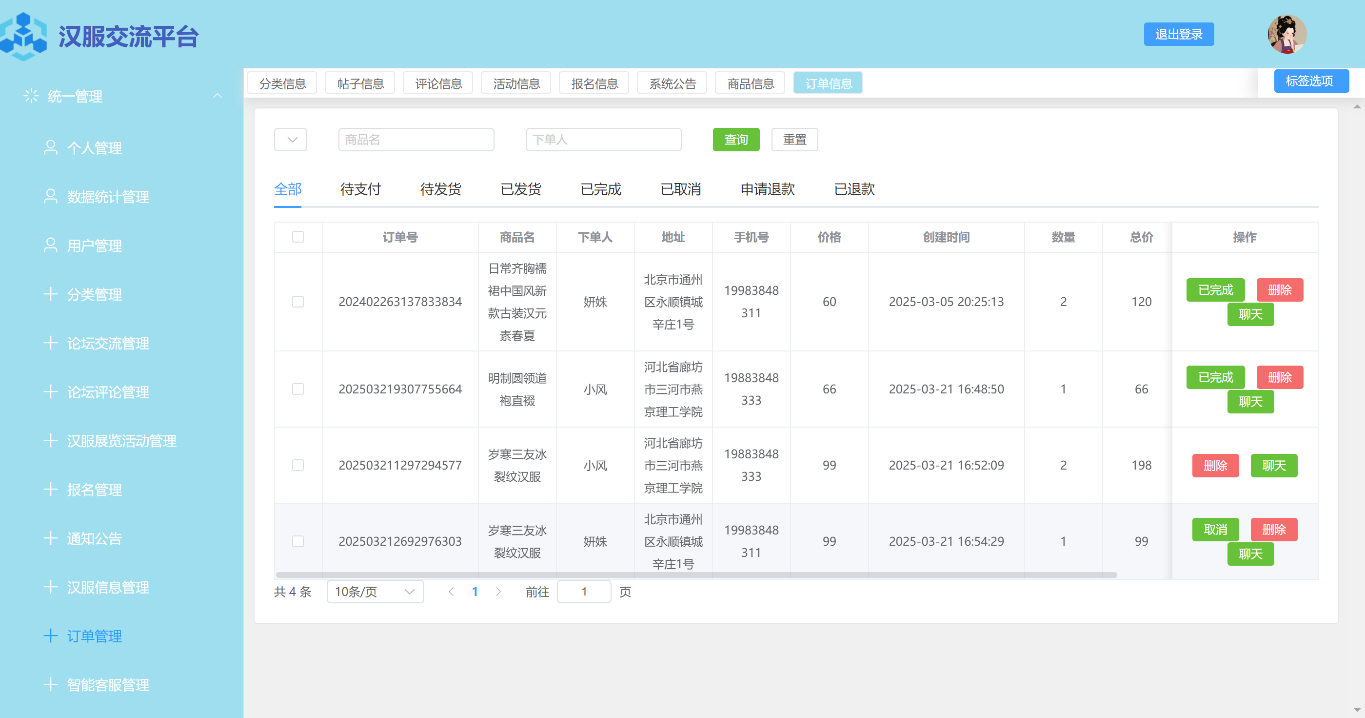
Task: Switch to the 分类信息 tag tab
Action: point(282,83)
